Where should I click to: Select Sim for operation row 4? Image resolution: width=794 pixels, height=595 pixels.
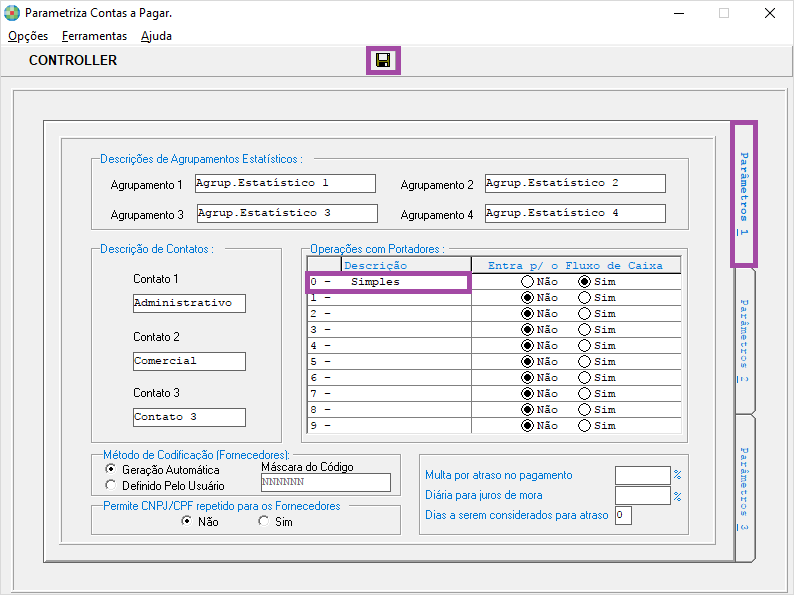[x=584, y=345]
